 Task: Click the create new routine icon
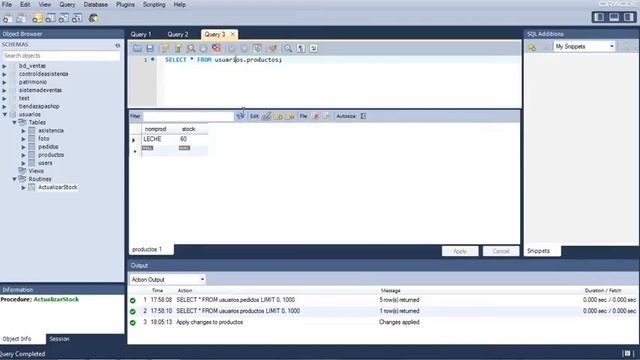click(x=77, y=18)
